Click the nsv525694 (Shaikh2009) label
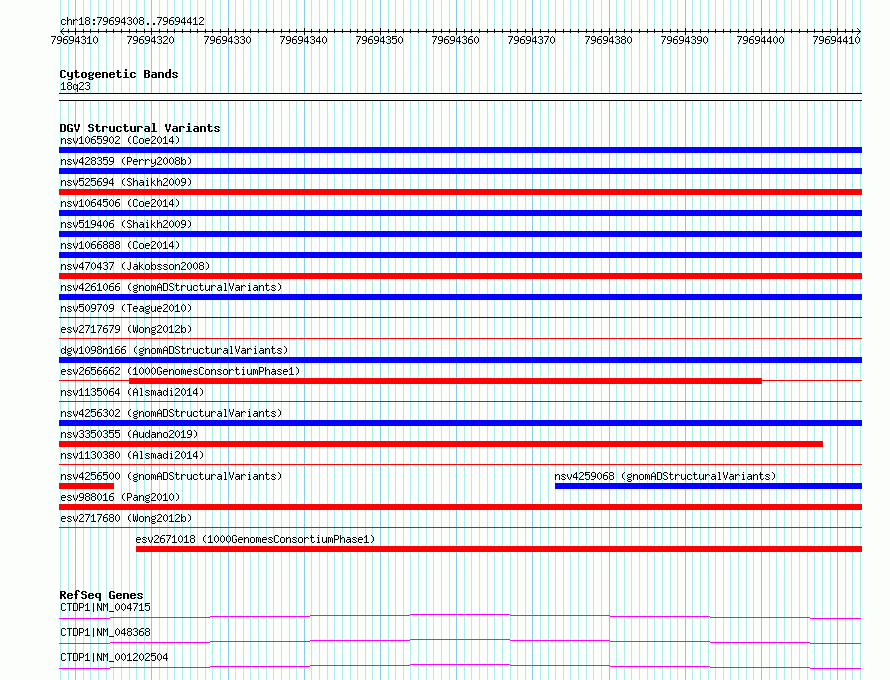890x680 pixels. 126,182
